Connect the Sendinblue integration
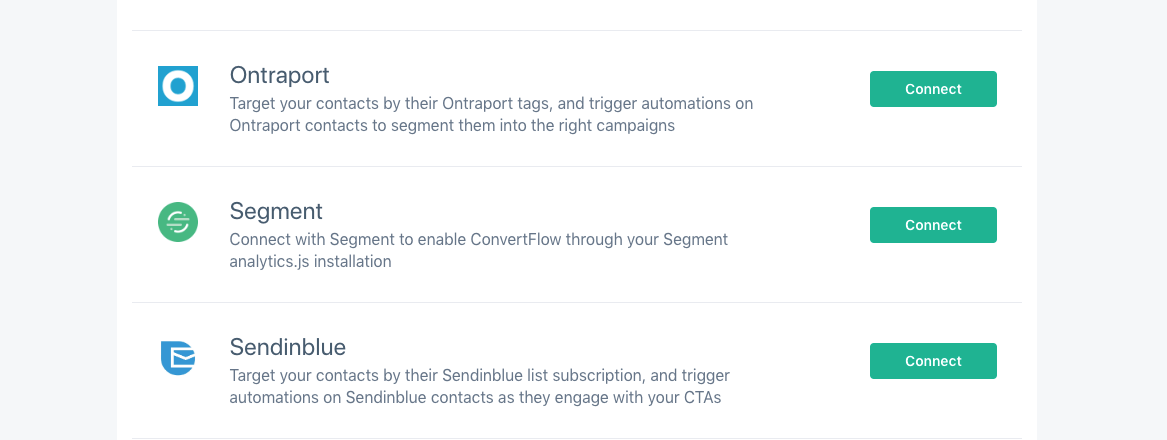1167x440 pixels. point(933,361)
